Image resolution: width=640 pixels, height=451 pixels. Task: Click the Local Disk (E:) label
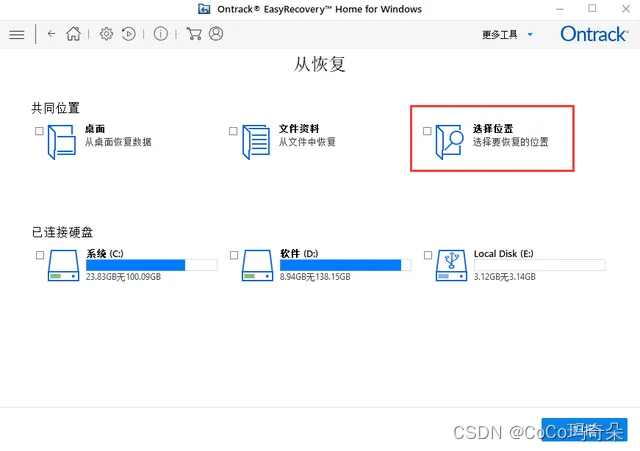click(504, 253)
